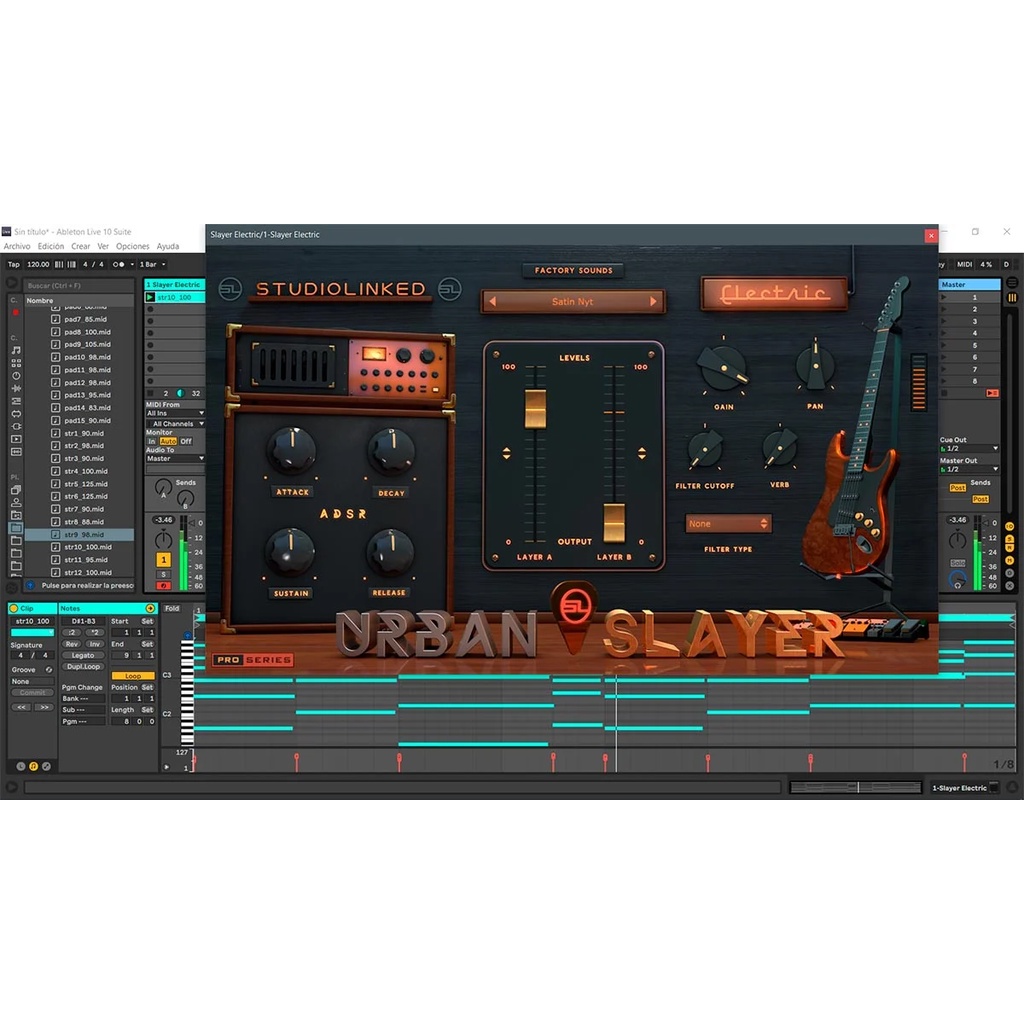The image size is (1024, 1024).
Task: Click the Factory Sounds button
Action: pyautogui.click(x=573, y=270)
